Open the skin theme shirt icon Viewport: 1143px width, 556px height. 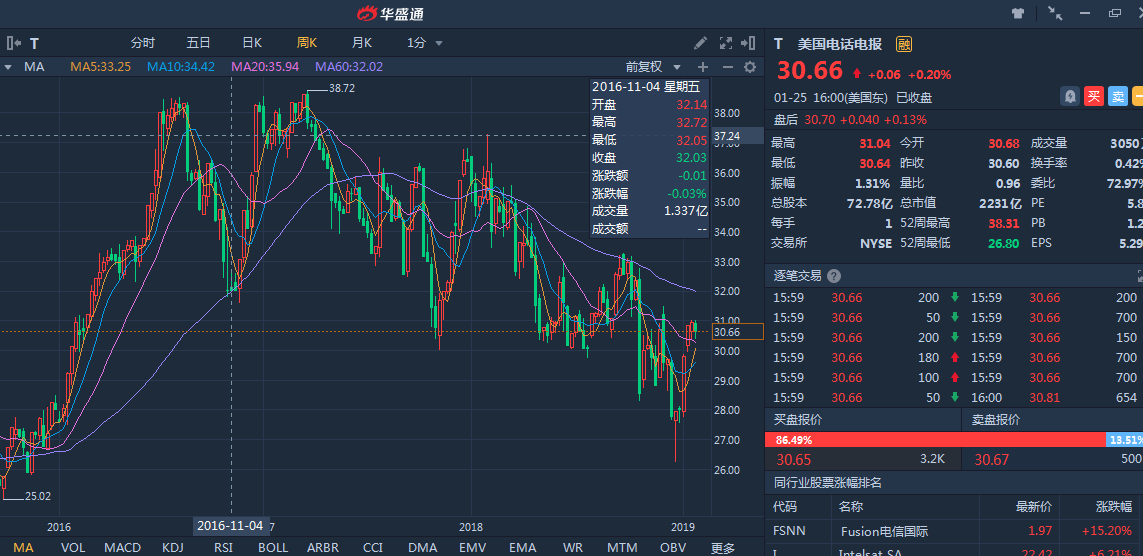[x=1018, y=13]
